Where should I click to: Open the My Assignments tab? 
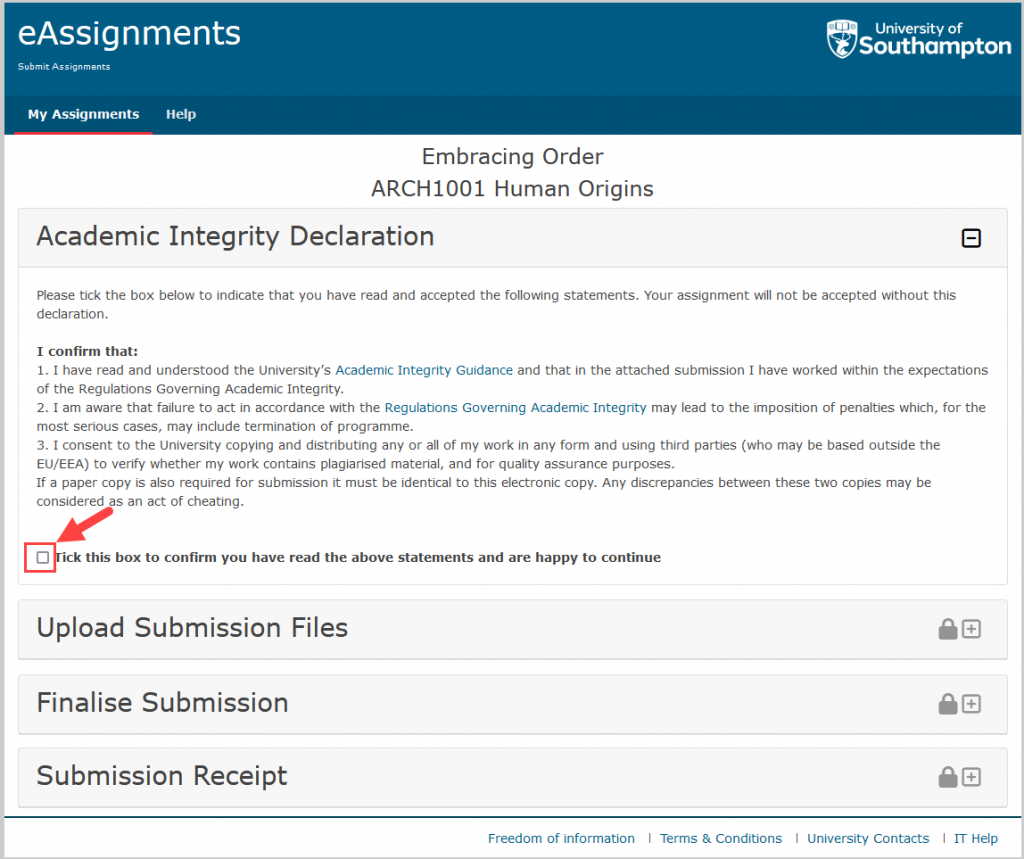coord(83,114)
